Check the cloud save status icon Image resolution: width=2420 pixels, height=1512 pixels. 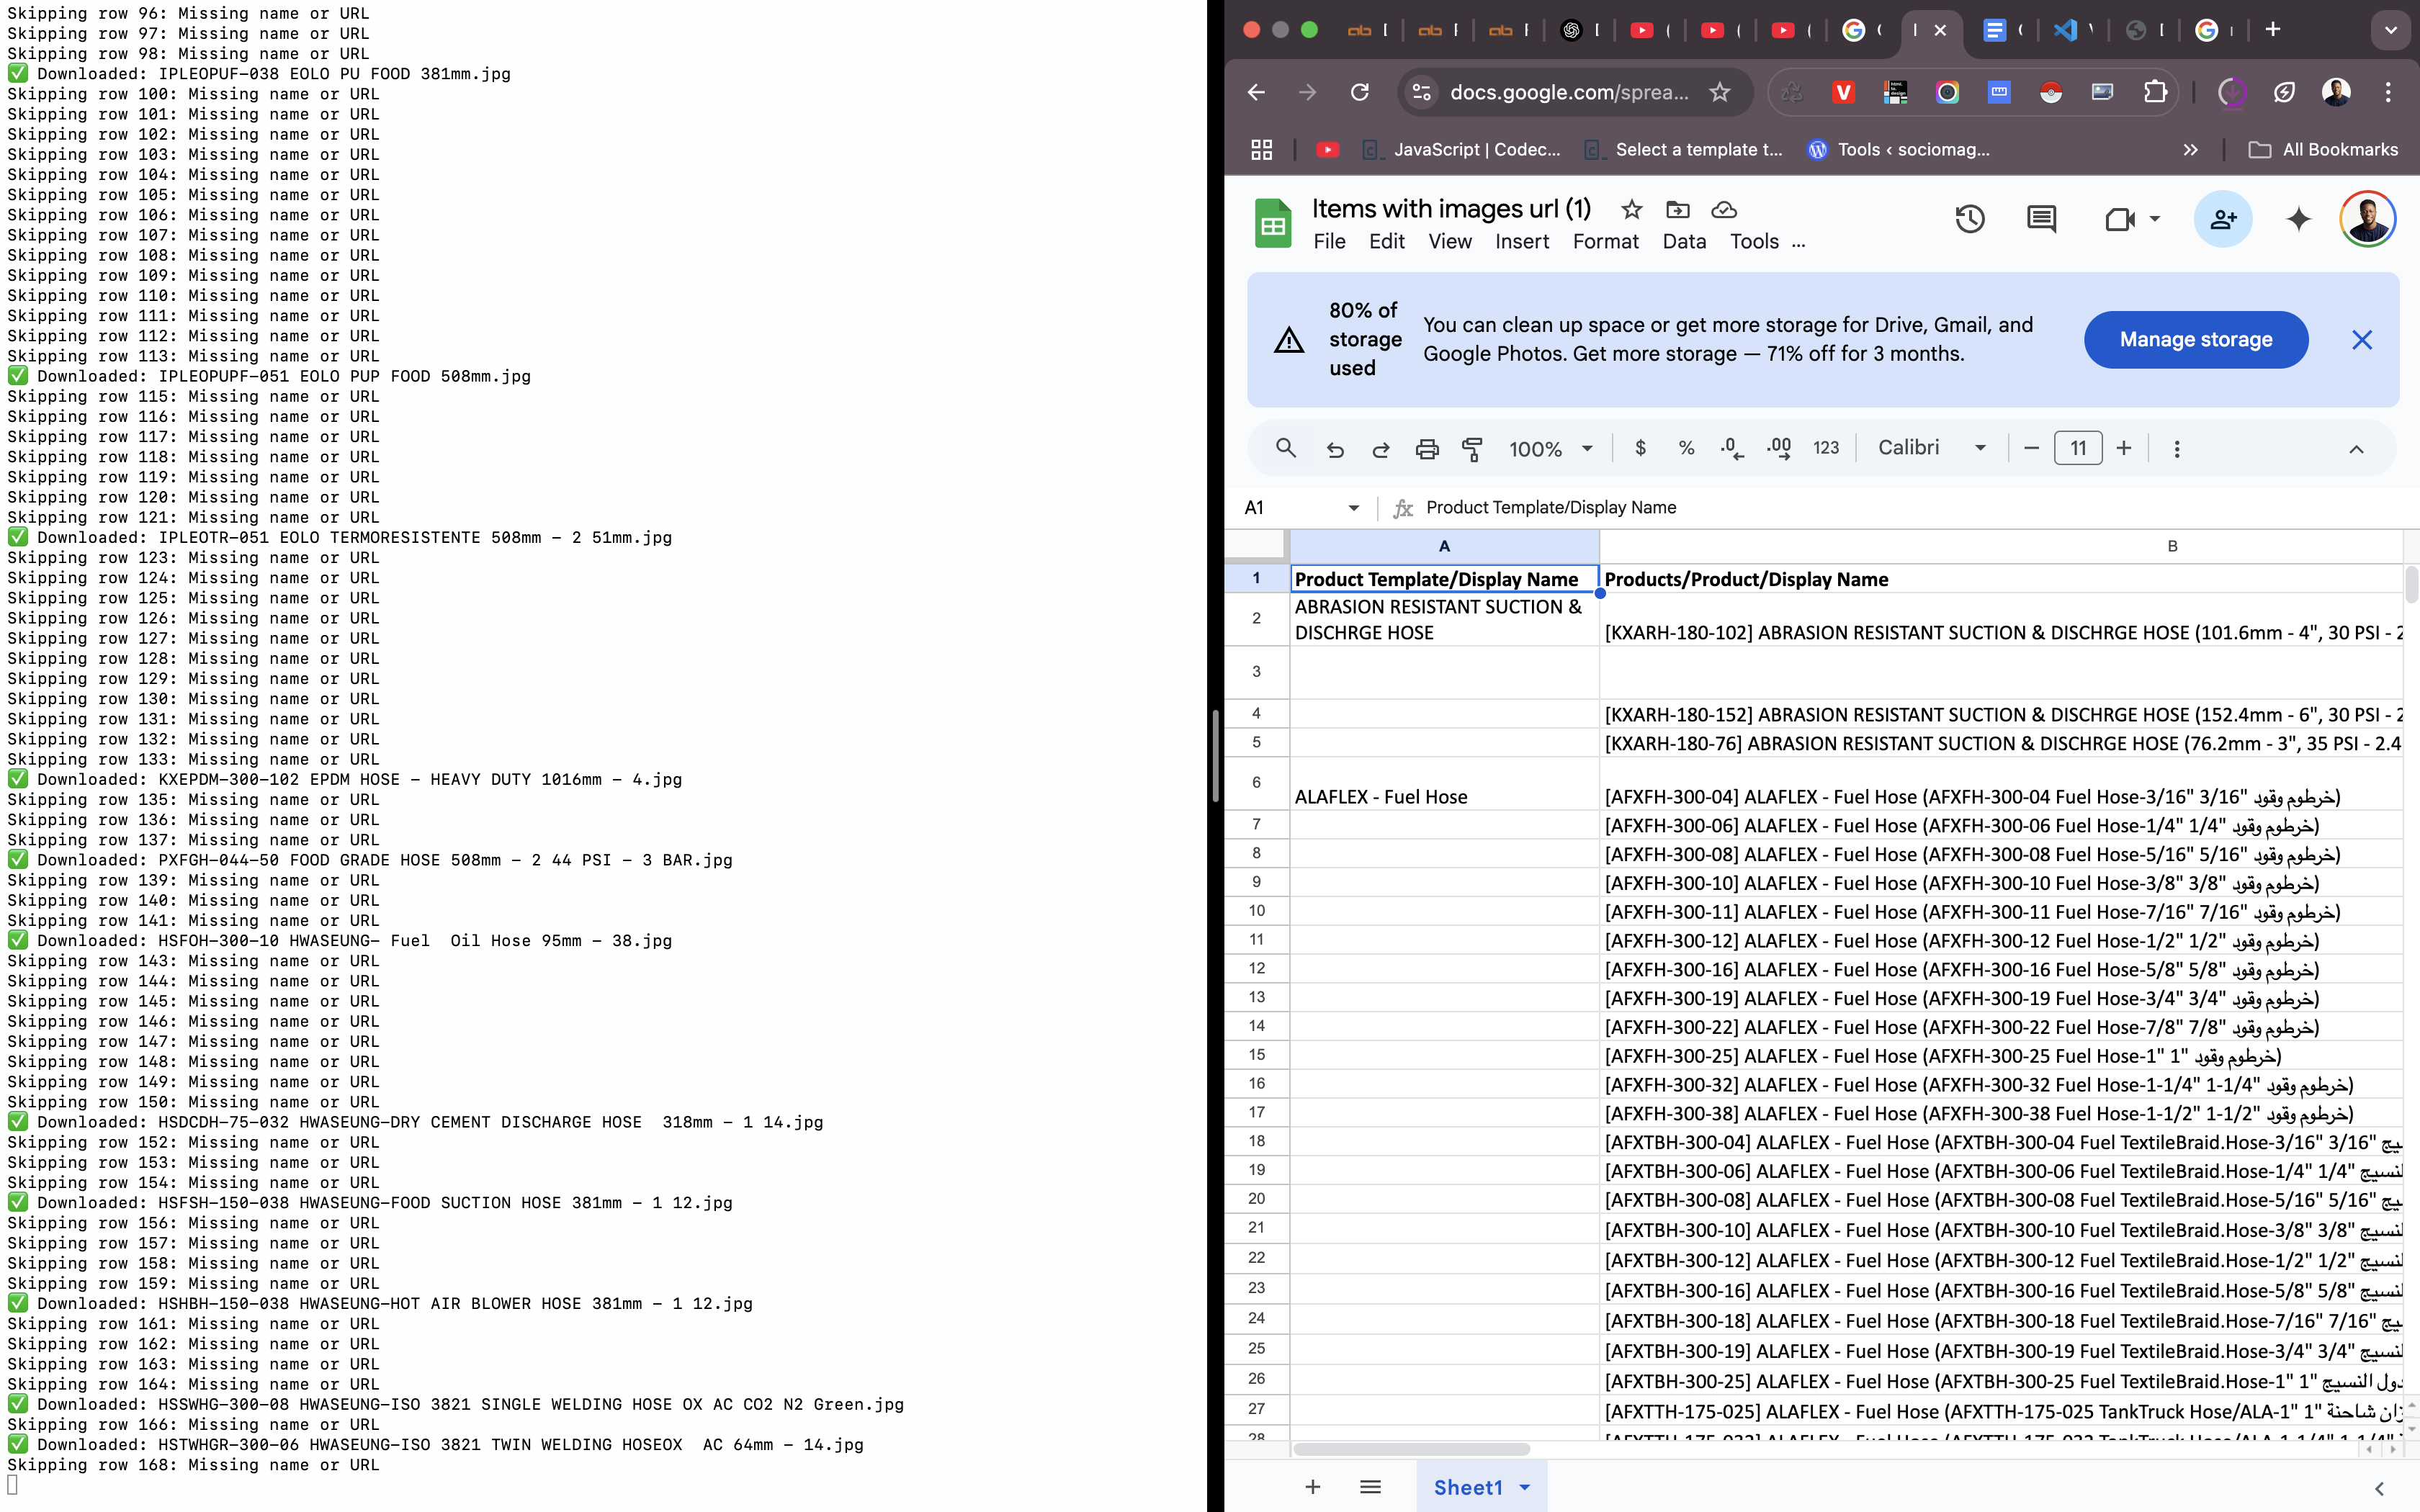tap(1724, 209)
